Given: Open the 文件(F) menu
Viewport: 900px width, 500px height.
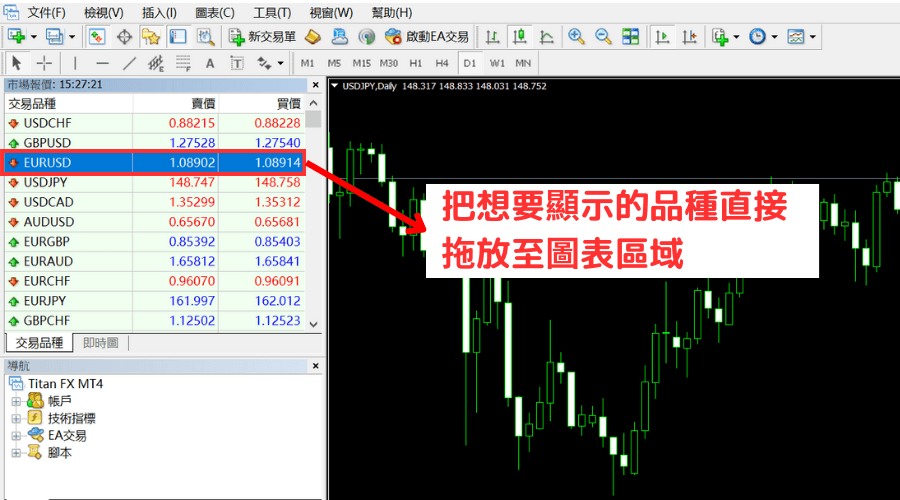Looking at the screenshot, I should [x=46, y=13].
